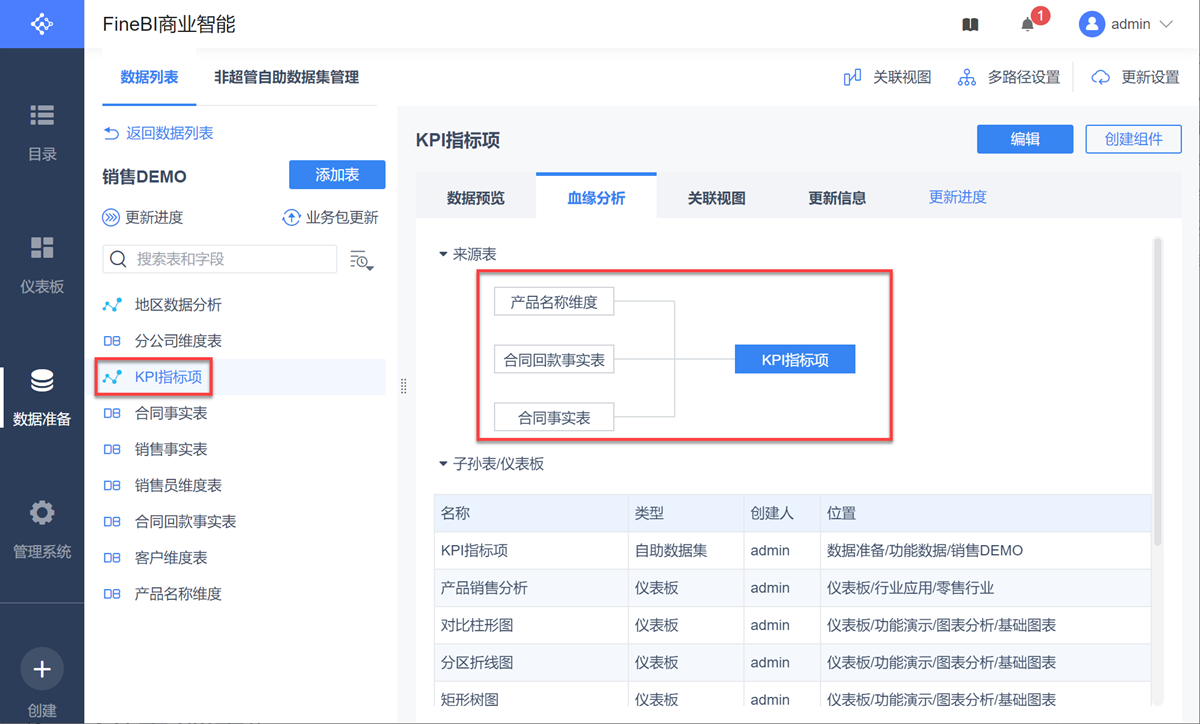Open the 目录 directory sidebar icon
The width and height of the screenshot is (1200, 724).
point(42,115)
